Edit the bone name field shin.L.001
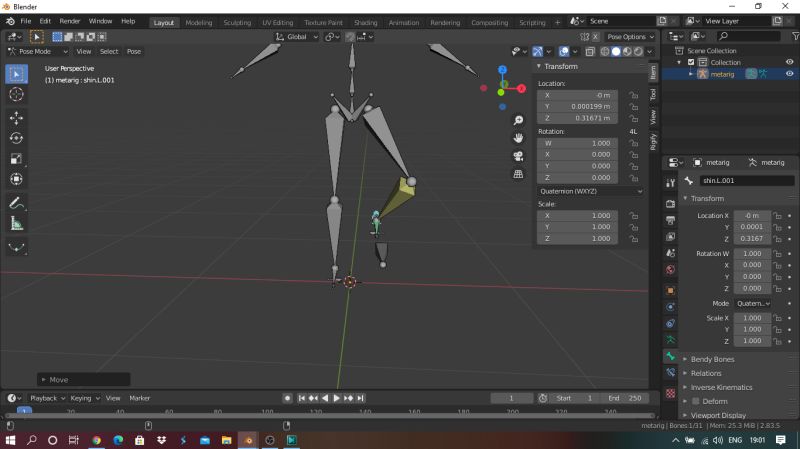800x449 pixels. click(x=746, y=181)
